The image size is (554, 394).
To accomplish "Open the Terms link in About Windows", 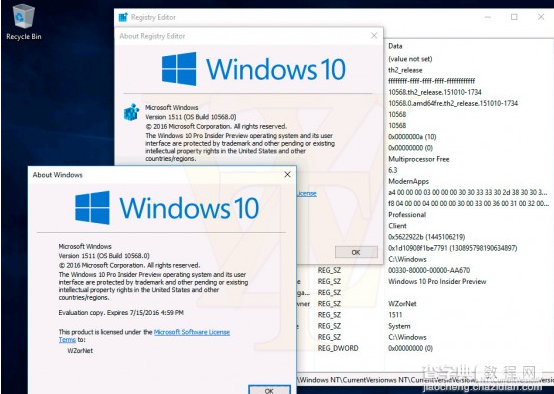I will 67,340.
